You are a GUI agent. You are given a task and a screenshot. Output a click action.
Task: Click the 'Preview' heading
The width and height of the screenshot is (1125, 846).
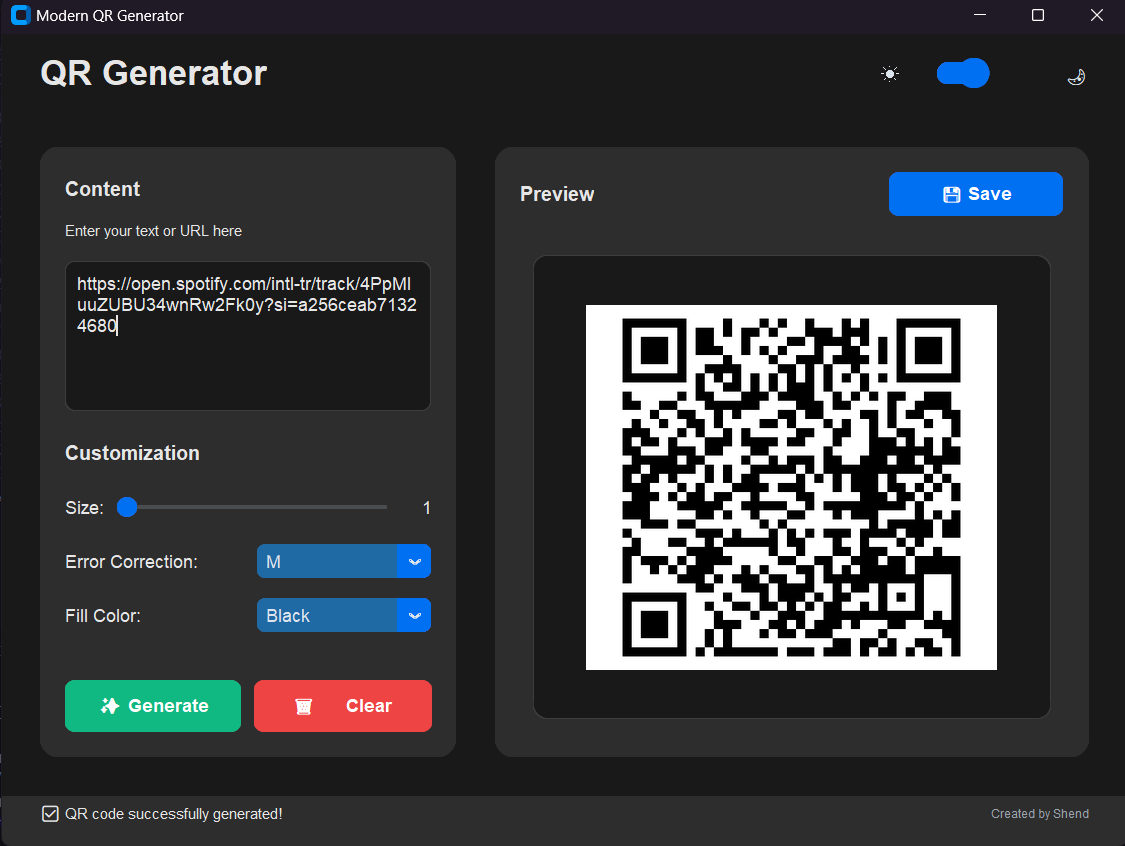pyautogui.click(x=557, y=194)
